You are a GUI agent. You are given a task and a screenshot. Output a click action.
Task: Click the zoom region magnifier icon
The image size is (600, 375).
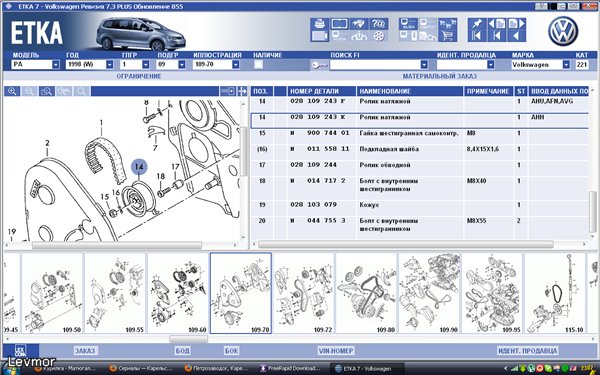(x=47, y=91)
